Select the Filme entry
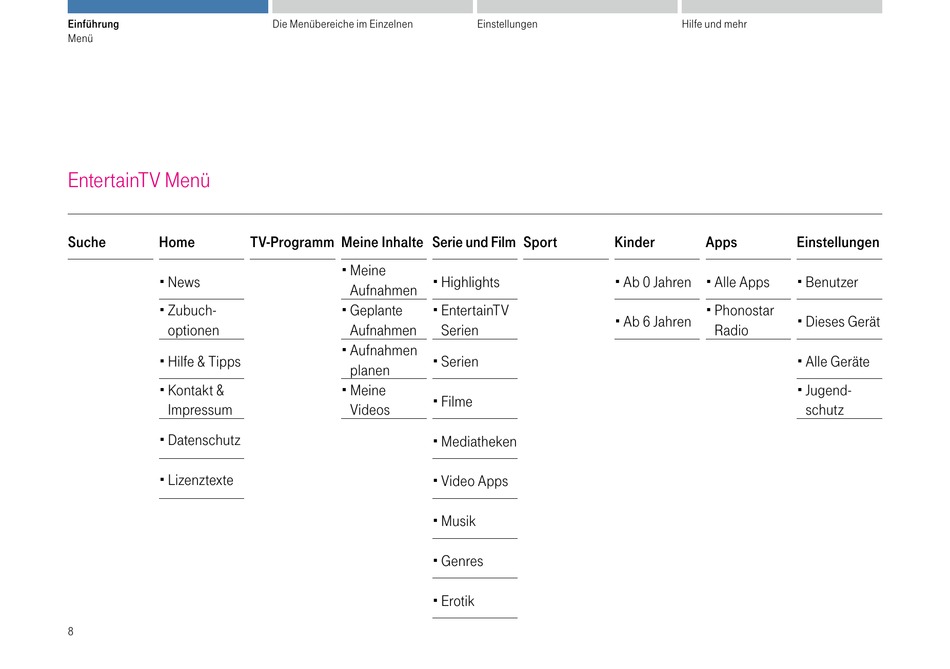This screenshot has width=950, height=669. pyautogui.click(x=456, y=402)
